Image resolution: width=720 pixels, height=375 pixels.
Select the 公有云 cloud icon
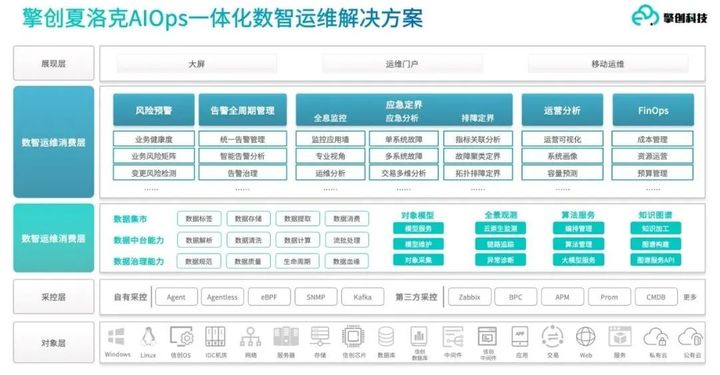coord(691,336)
